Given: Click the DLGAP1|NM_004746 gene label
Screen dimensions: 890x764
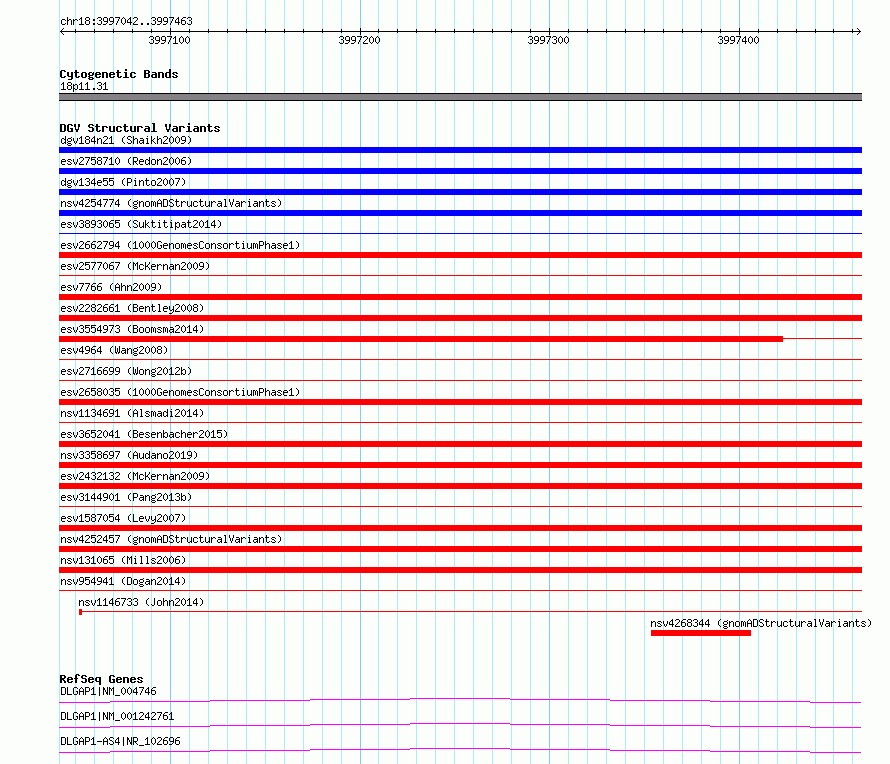Looking at the screenshot, I should click(x=108, y=691).
